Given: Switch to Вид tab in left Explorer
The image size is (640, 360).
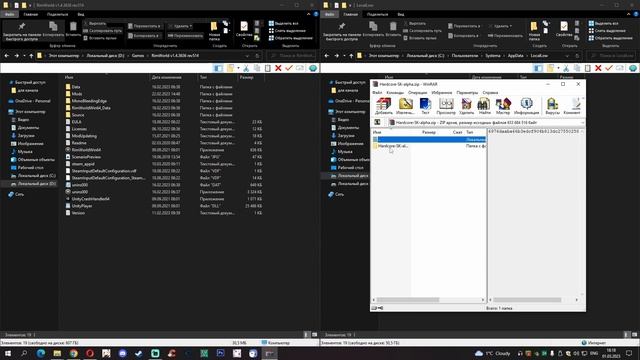Looking at the screenshot, I should click(x=81, y=14).
